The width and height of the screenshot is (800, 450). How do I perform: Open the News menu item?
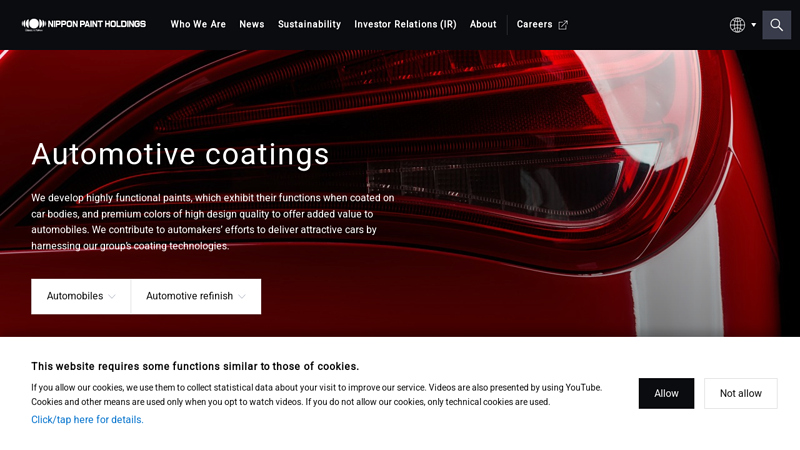coord(252,24)
